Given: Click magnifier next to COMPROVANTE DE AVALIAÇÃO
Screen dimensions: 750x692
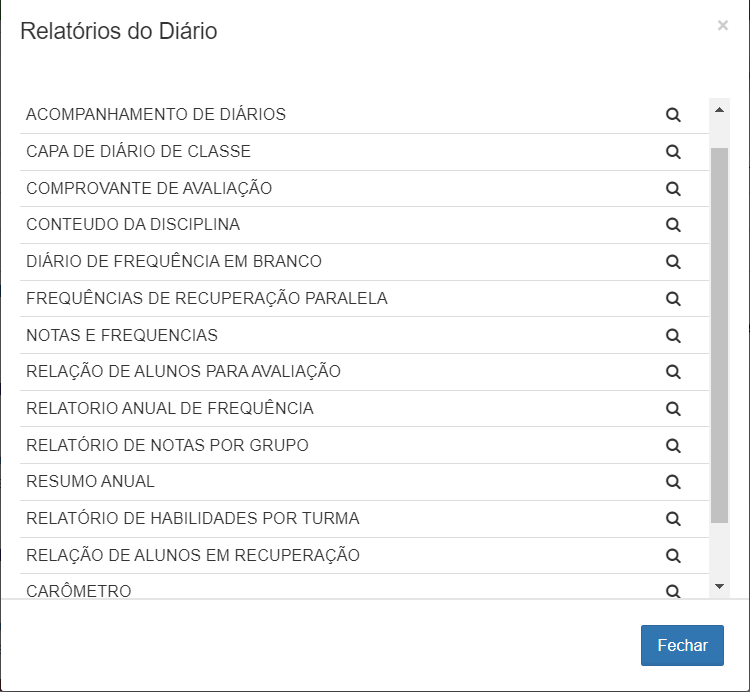Looking at the screenshot, I should [673, 188].
